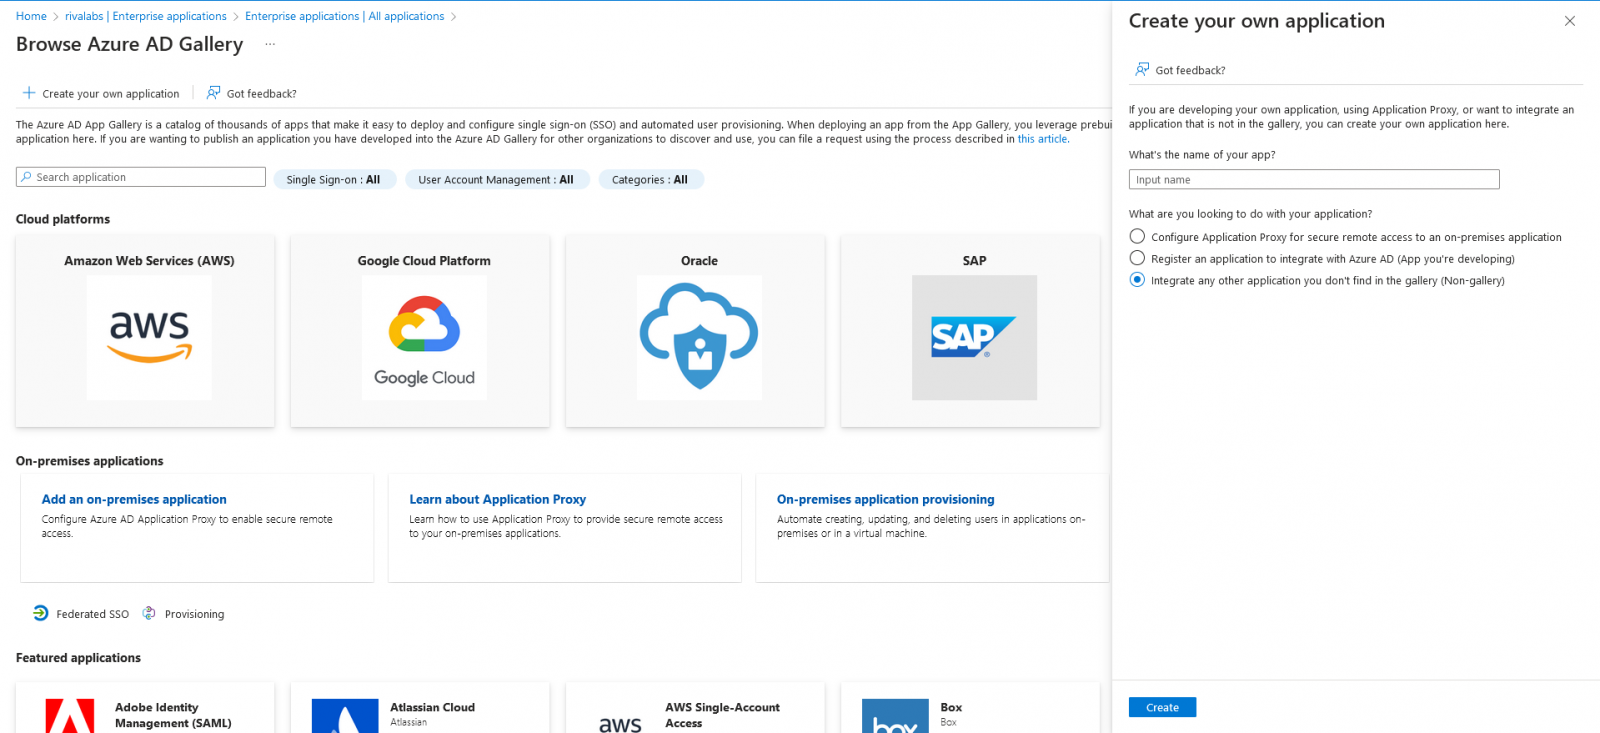Open the Single Sign-on filter

pyautogui.click(x=334, y=180)
